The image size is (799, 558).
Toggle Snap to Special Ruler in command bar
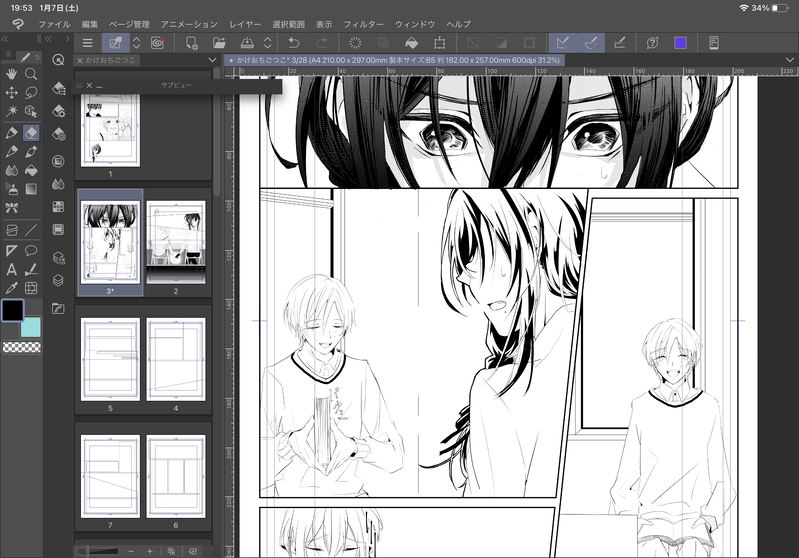pos(591,43)
